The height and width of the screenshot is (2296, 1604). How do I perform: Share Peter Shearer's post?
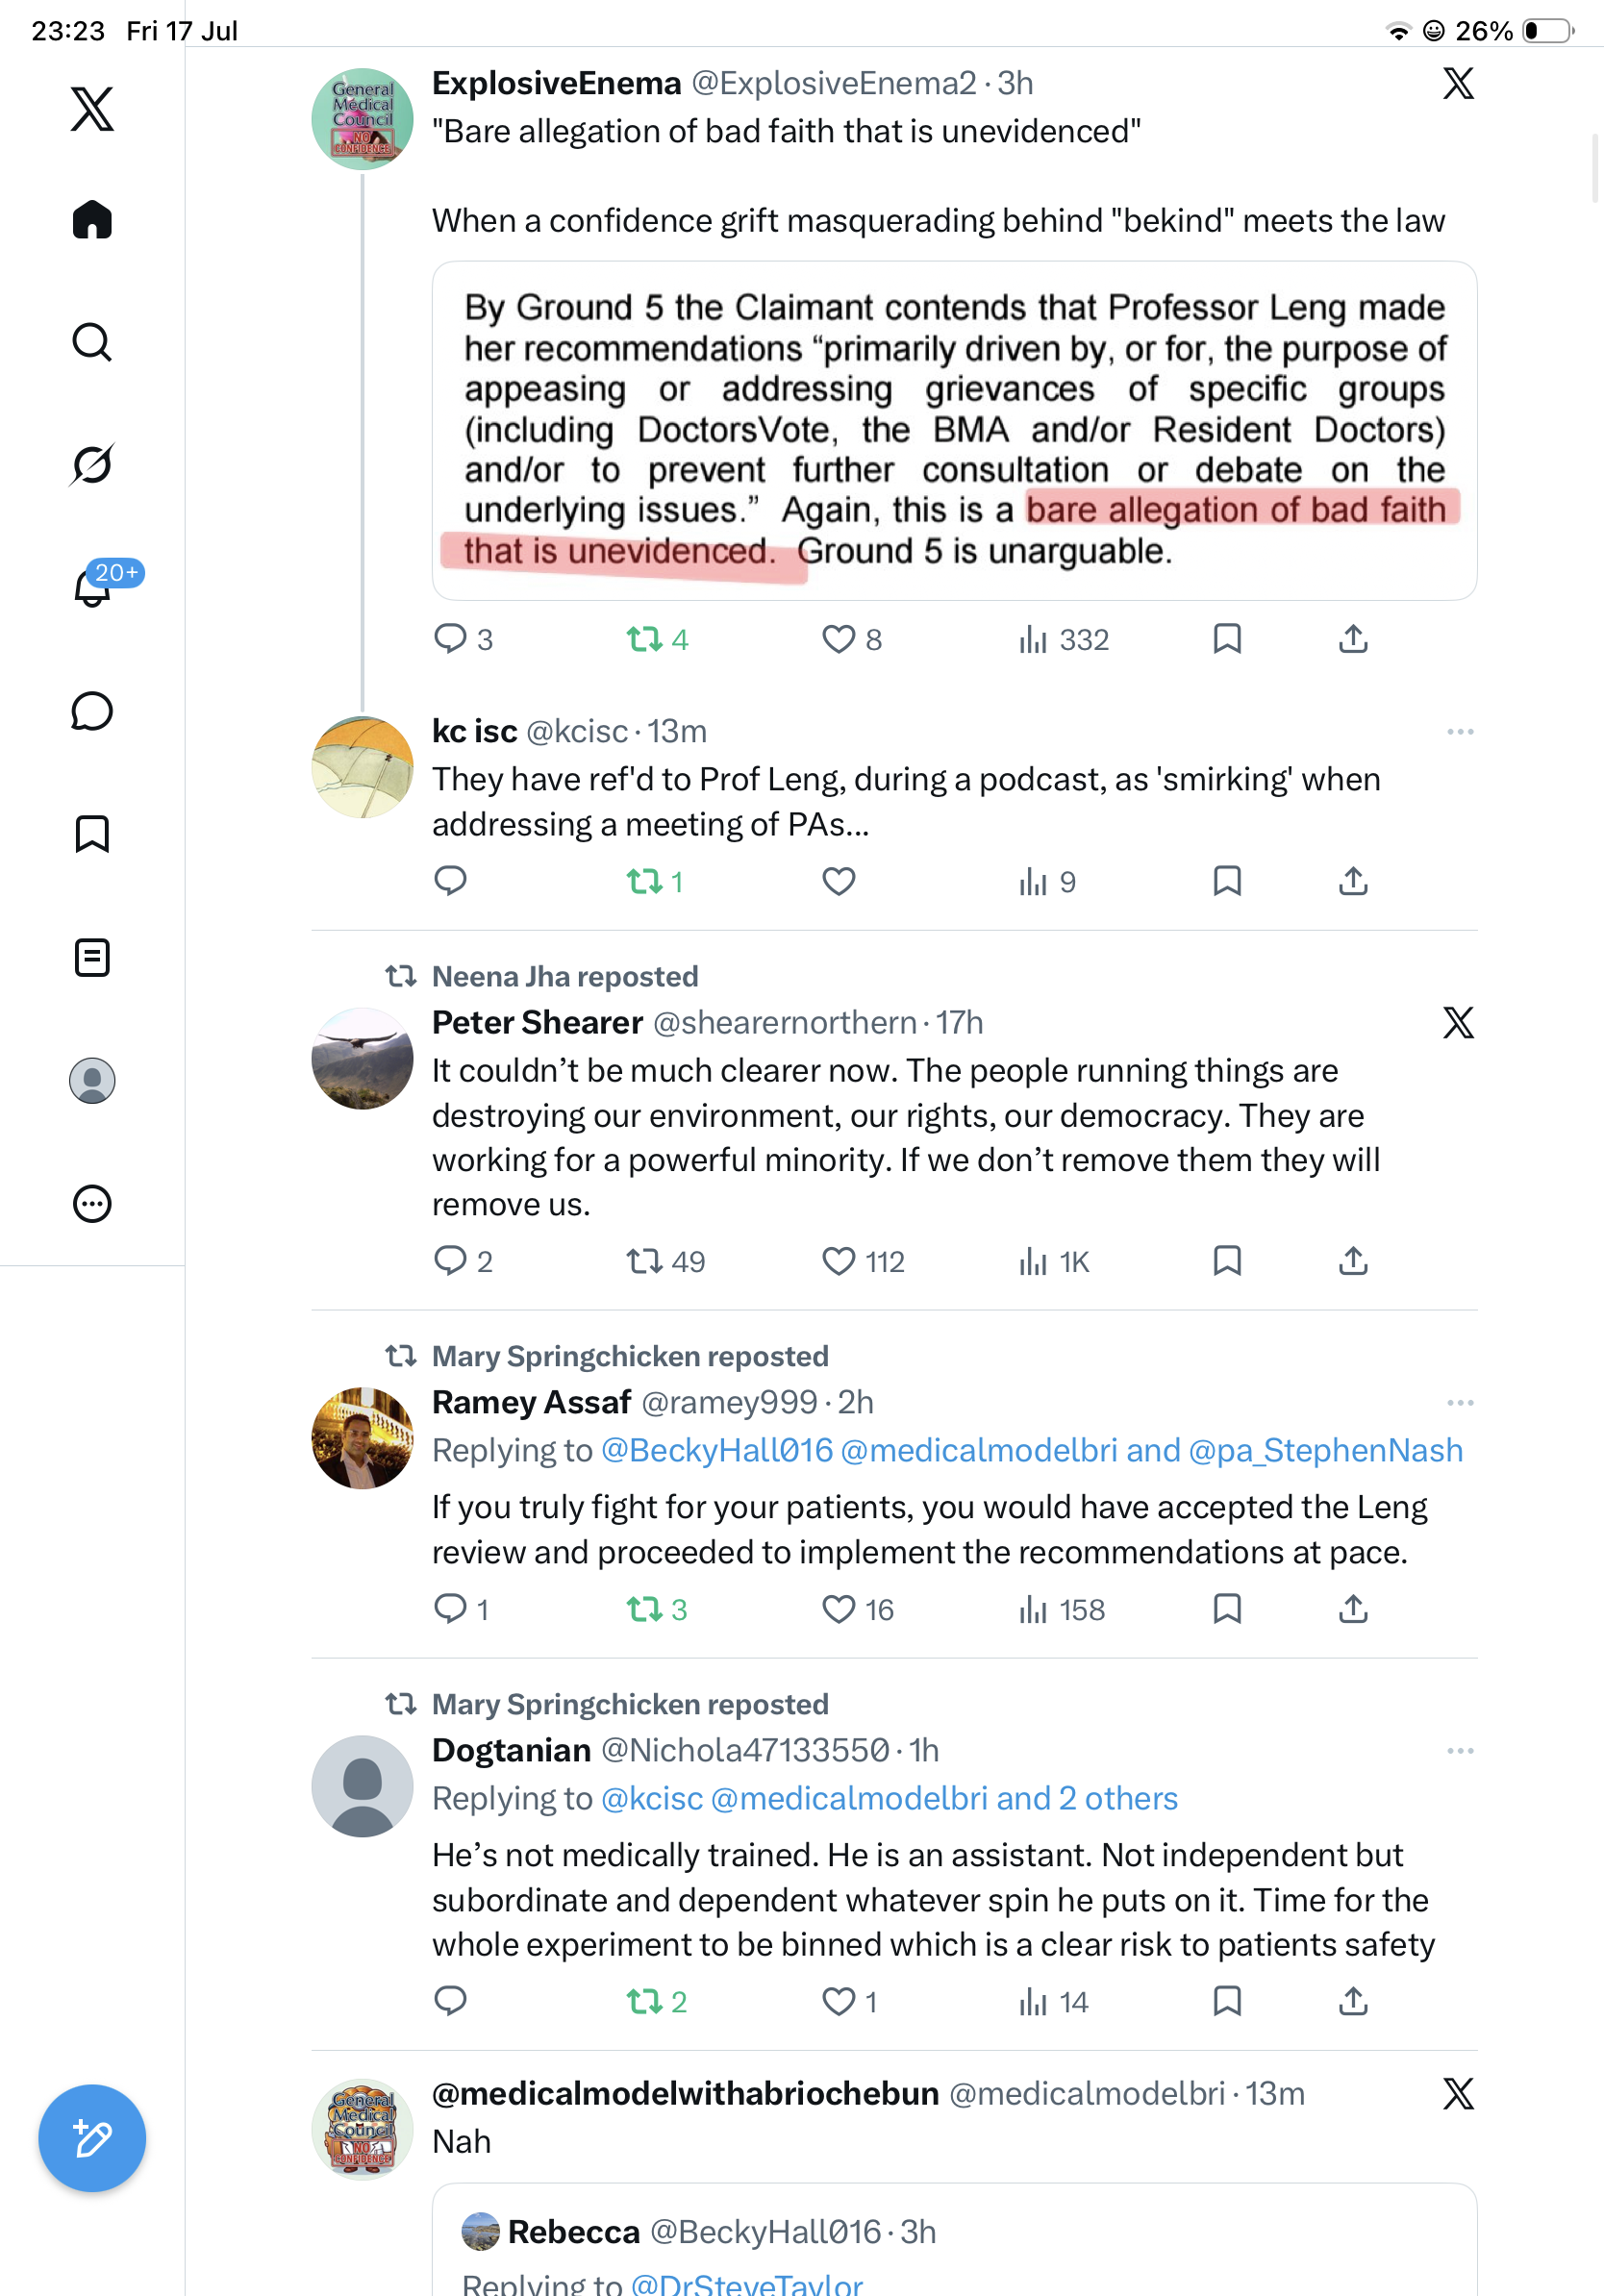1353,1261
